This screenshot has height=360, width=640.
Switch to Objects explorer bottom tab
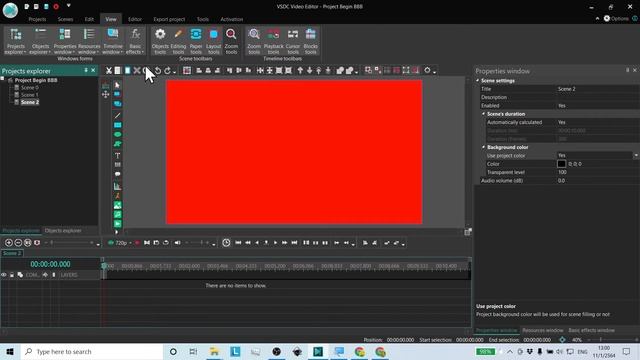pyautogui.click(x=63, y=231)
